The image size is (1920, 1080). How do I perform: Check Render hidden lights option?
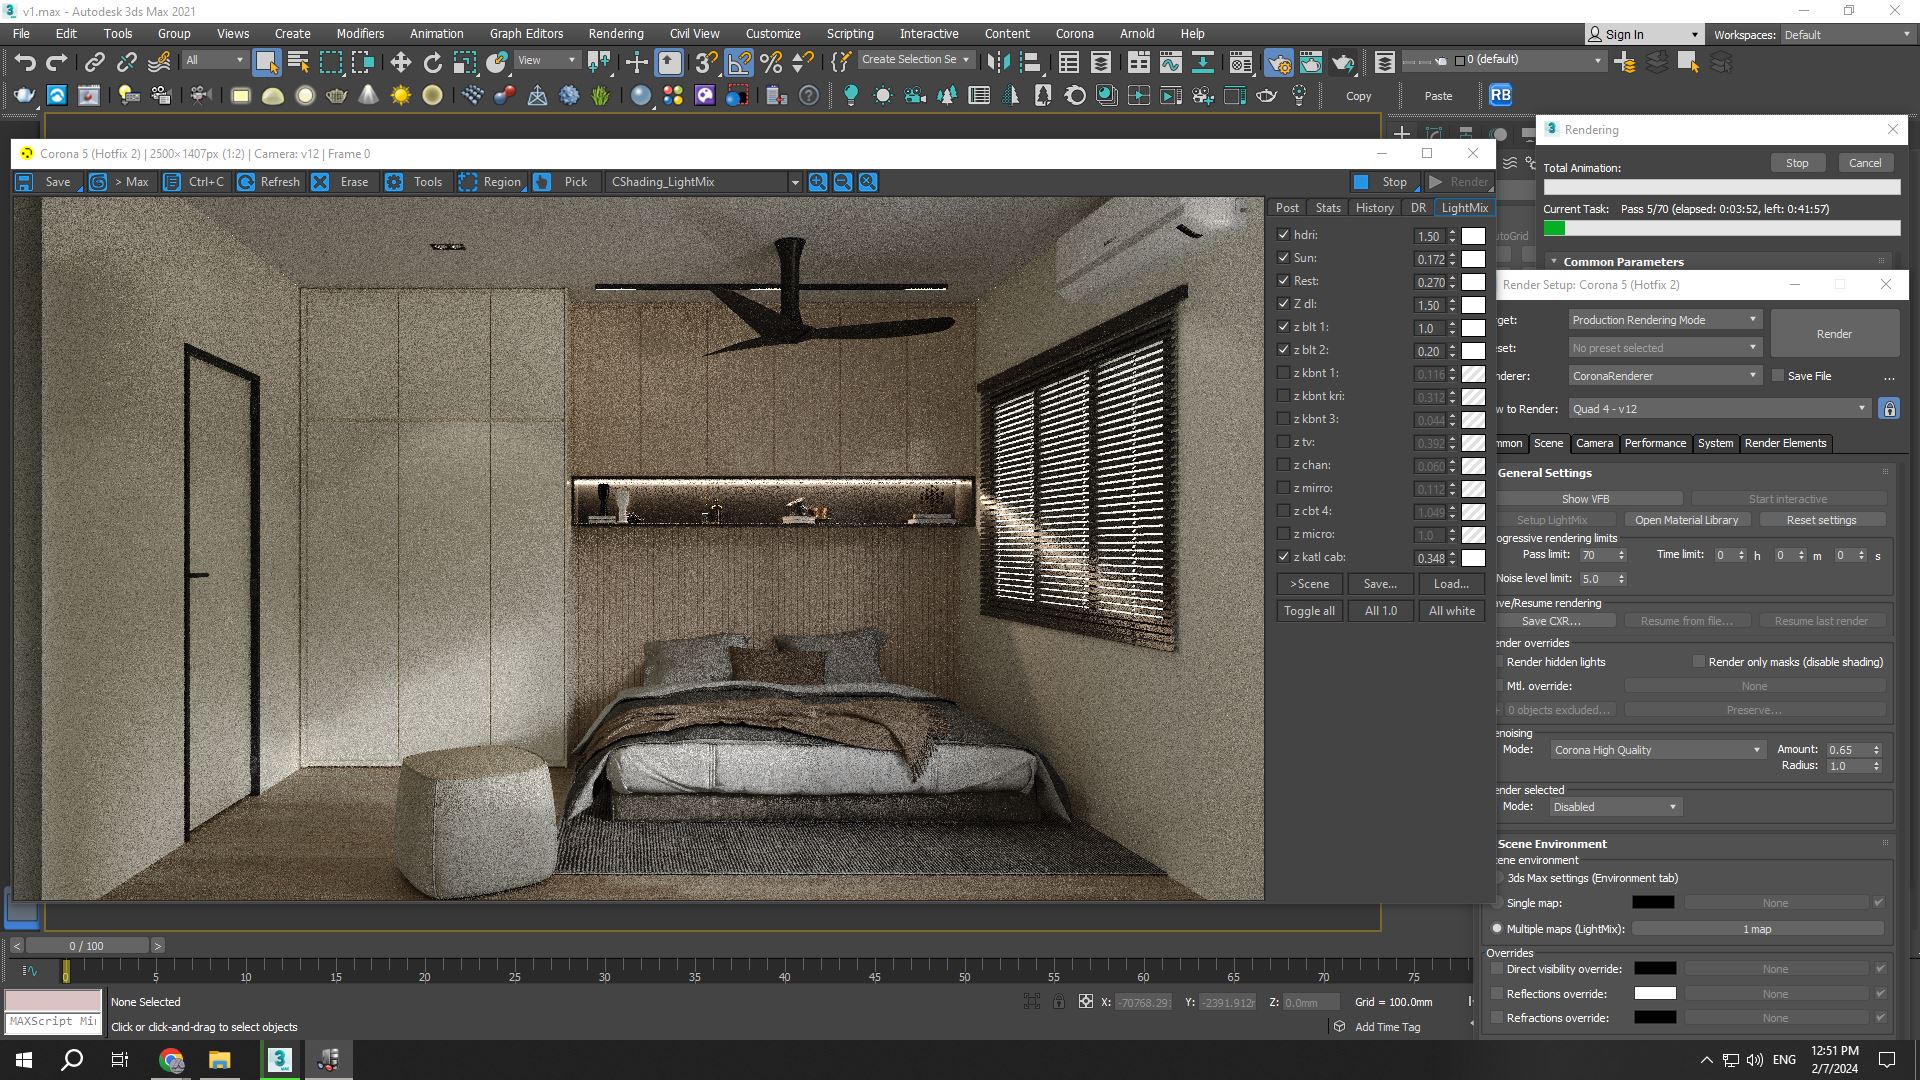[x=1498, y=662]
